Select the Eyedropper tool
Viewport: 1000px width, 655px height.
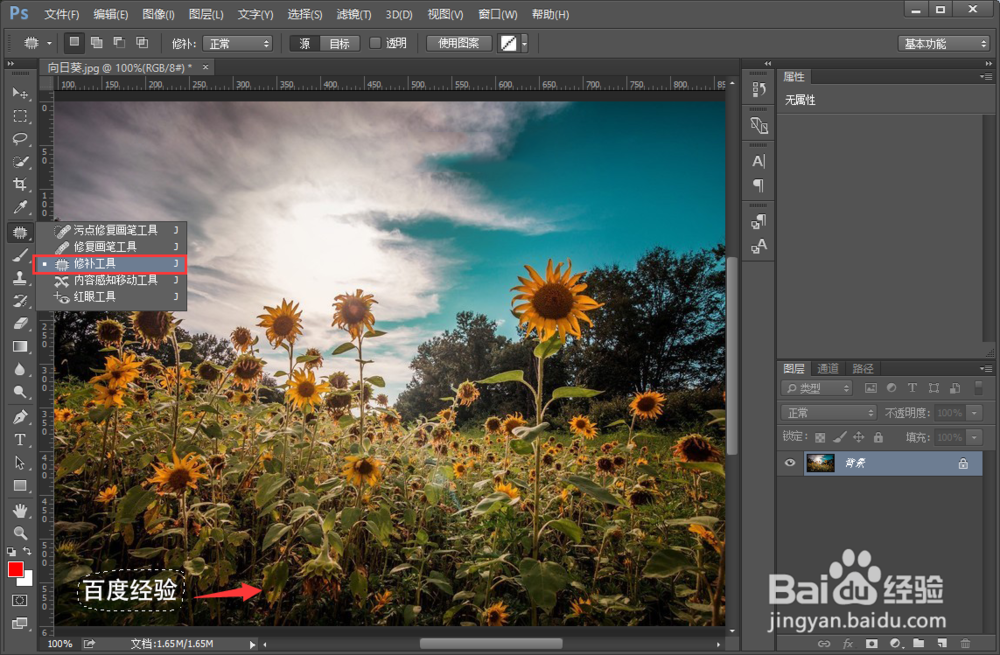pos(20,208)
